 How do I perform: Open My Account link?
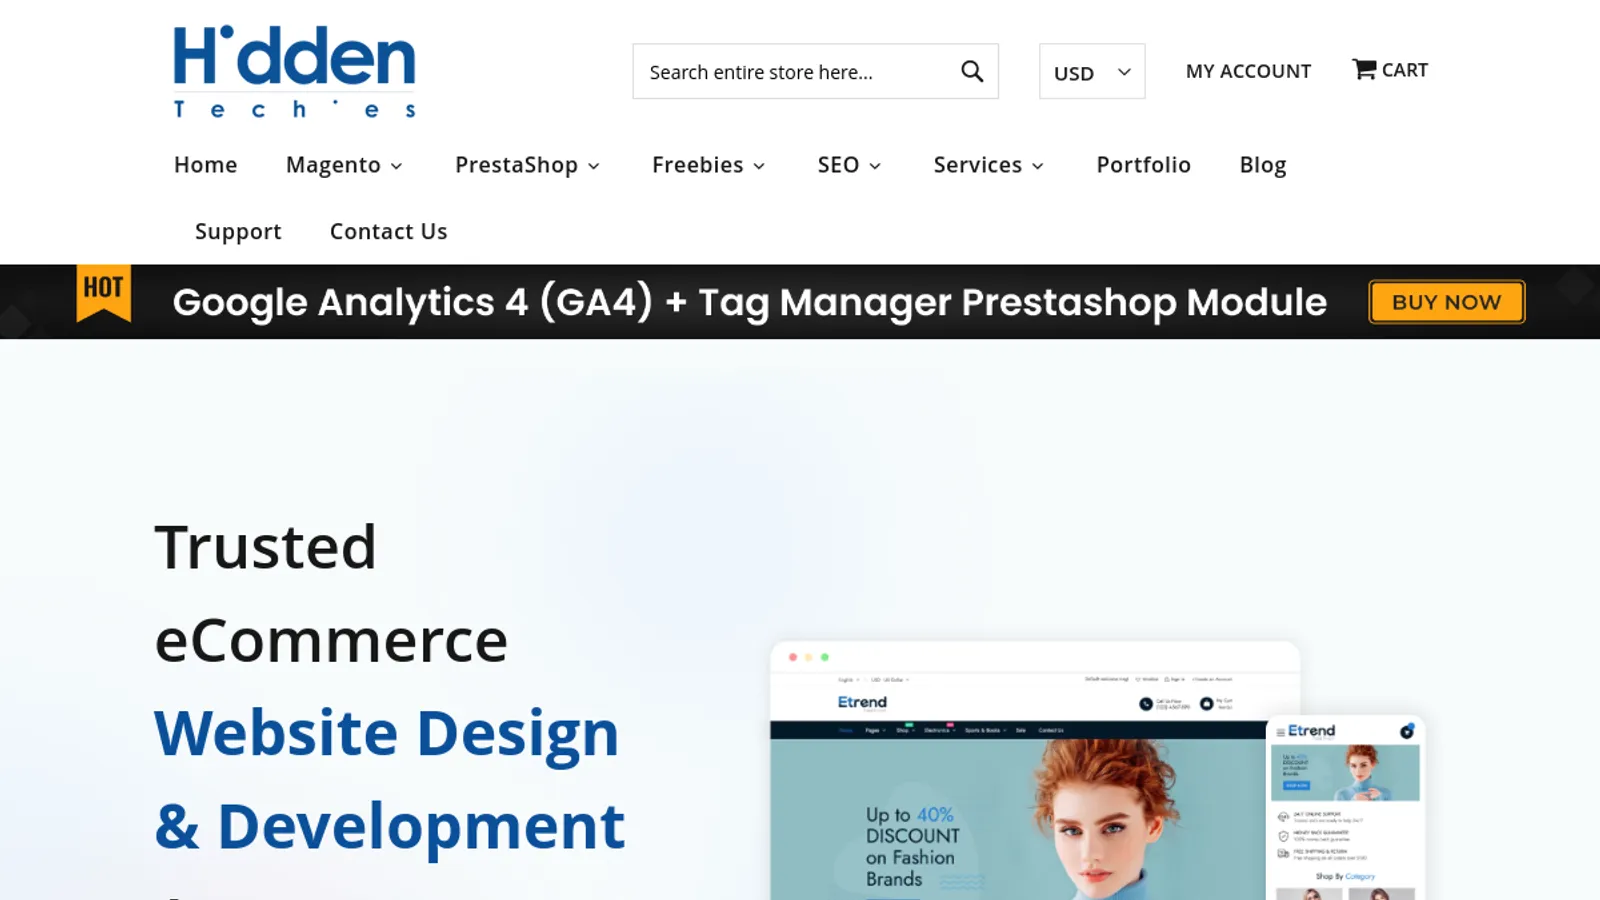1248,71
